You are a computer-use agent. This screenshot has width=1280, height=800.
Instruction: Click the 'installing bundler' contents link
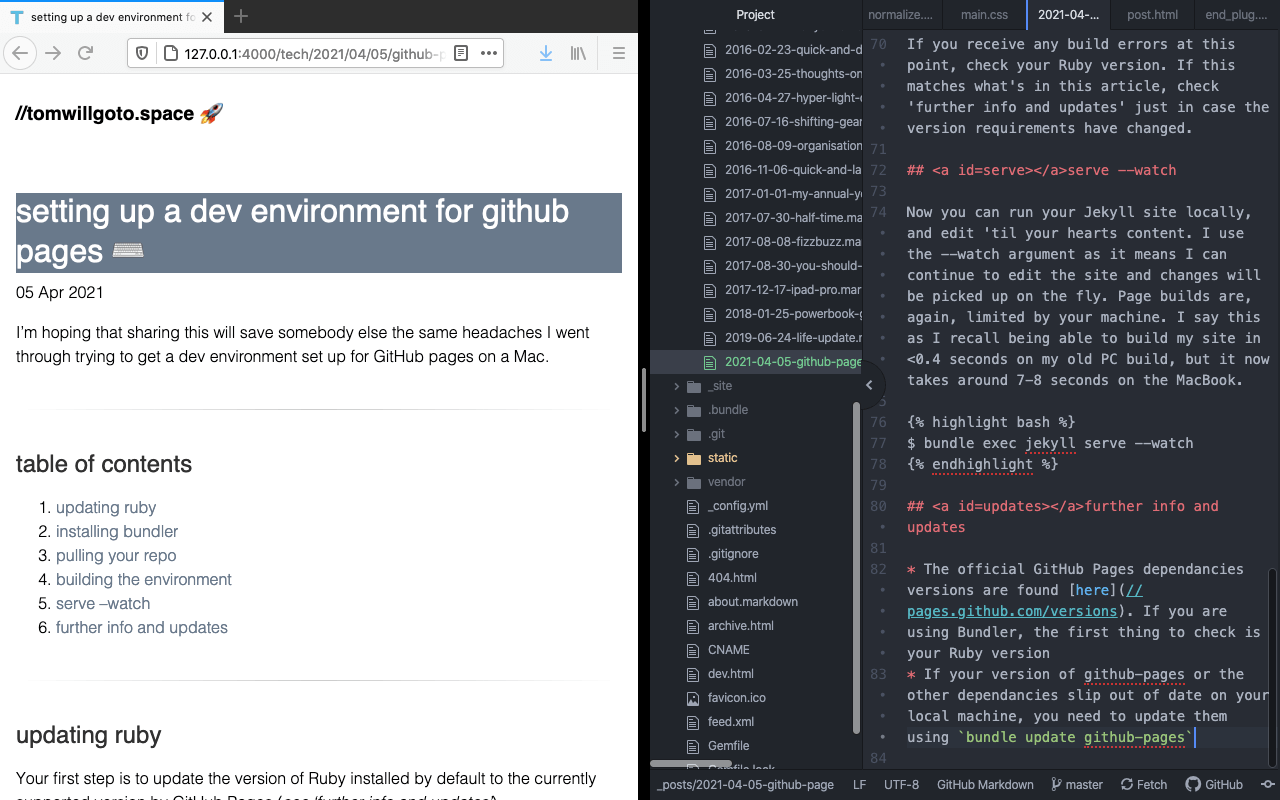(117, 532)
